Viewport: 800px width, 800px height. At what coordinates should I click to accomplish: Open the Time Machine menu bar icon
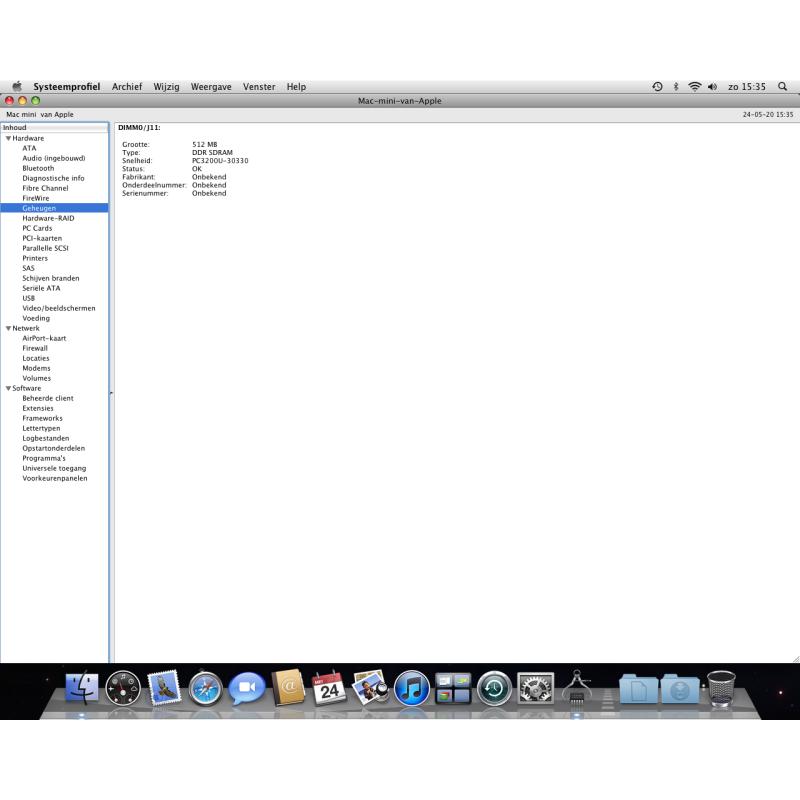pyautogui.click(x=657, y=87)
